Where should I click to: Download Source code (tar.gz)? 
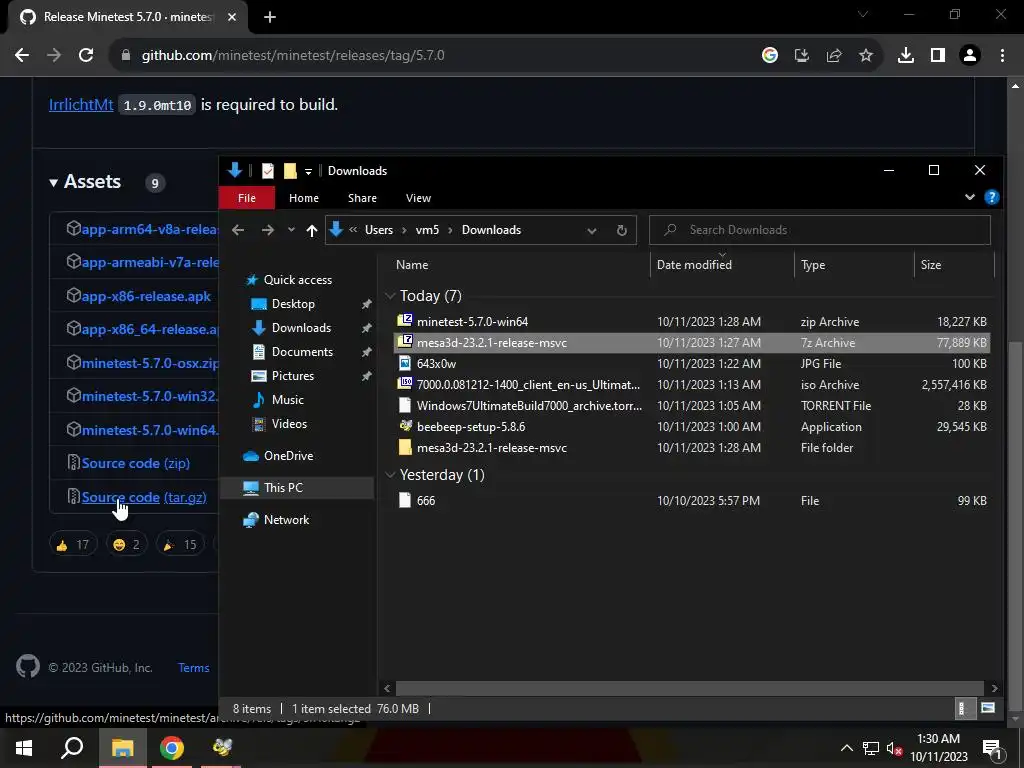pyautogui.click(x=144, y=497)
